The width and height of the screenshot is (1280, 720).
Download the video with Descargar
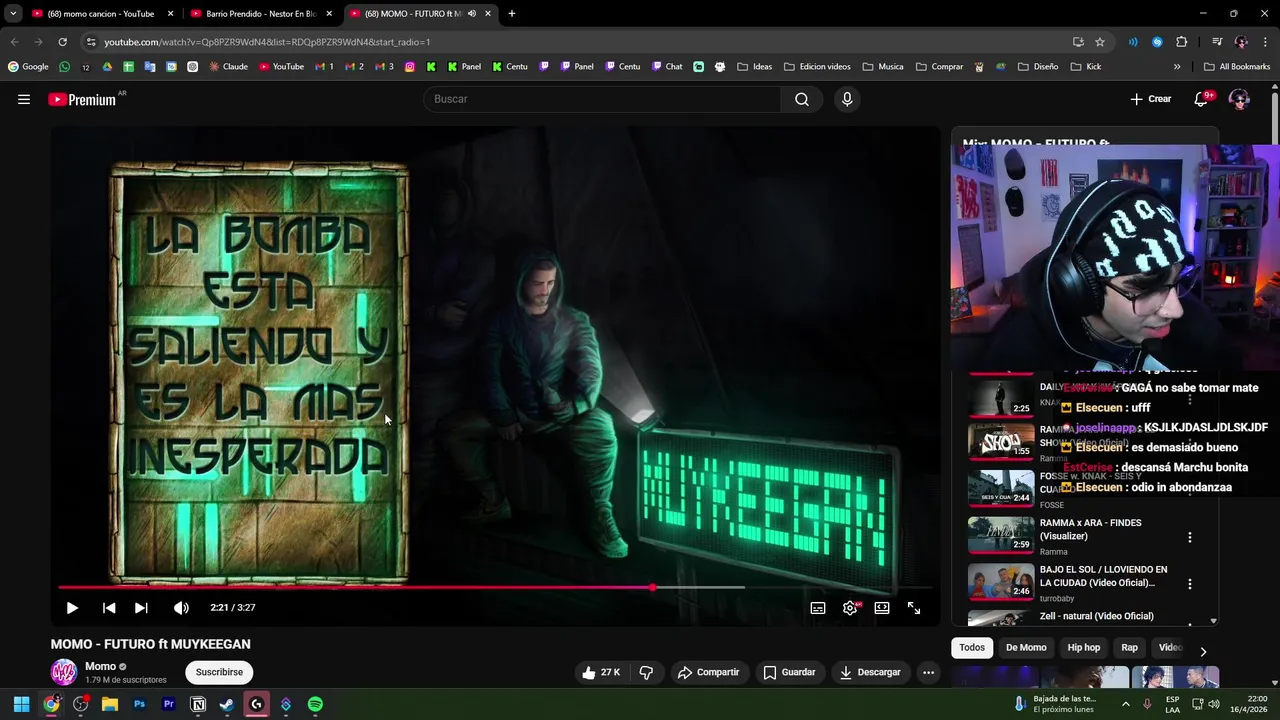pos(870,672)
